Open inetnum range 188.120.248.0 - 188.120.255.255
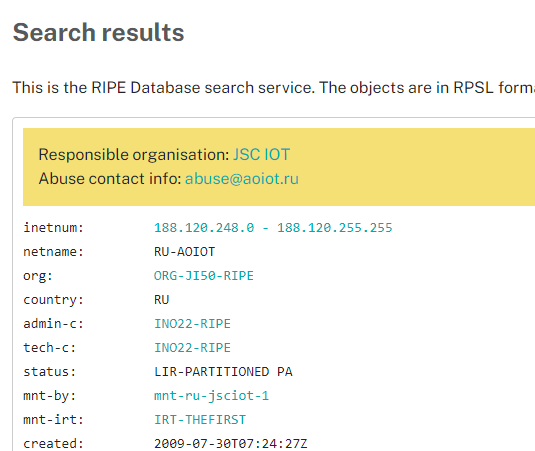Image resolution: width=535 pixels, height=451 pixels. [273, 228]
